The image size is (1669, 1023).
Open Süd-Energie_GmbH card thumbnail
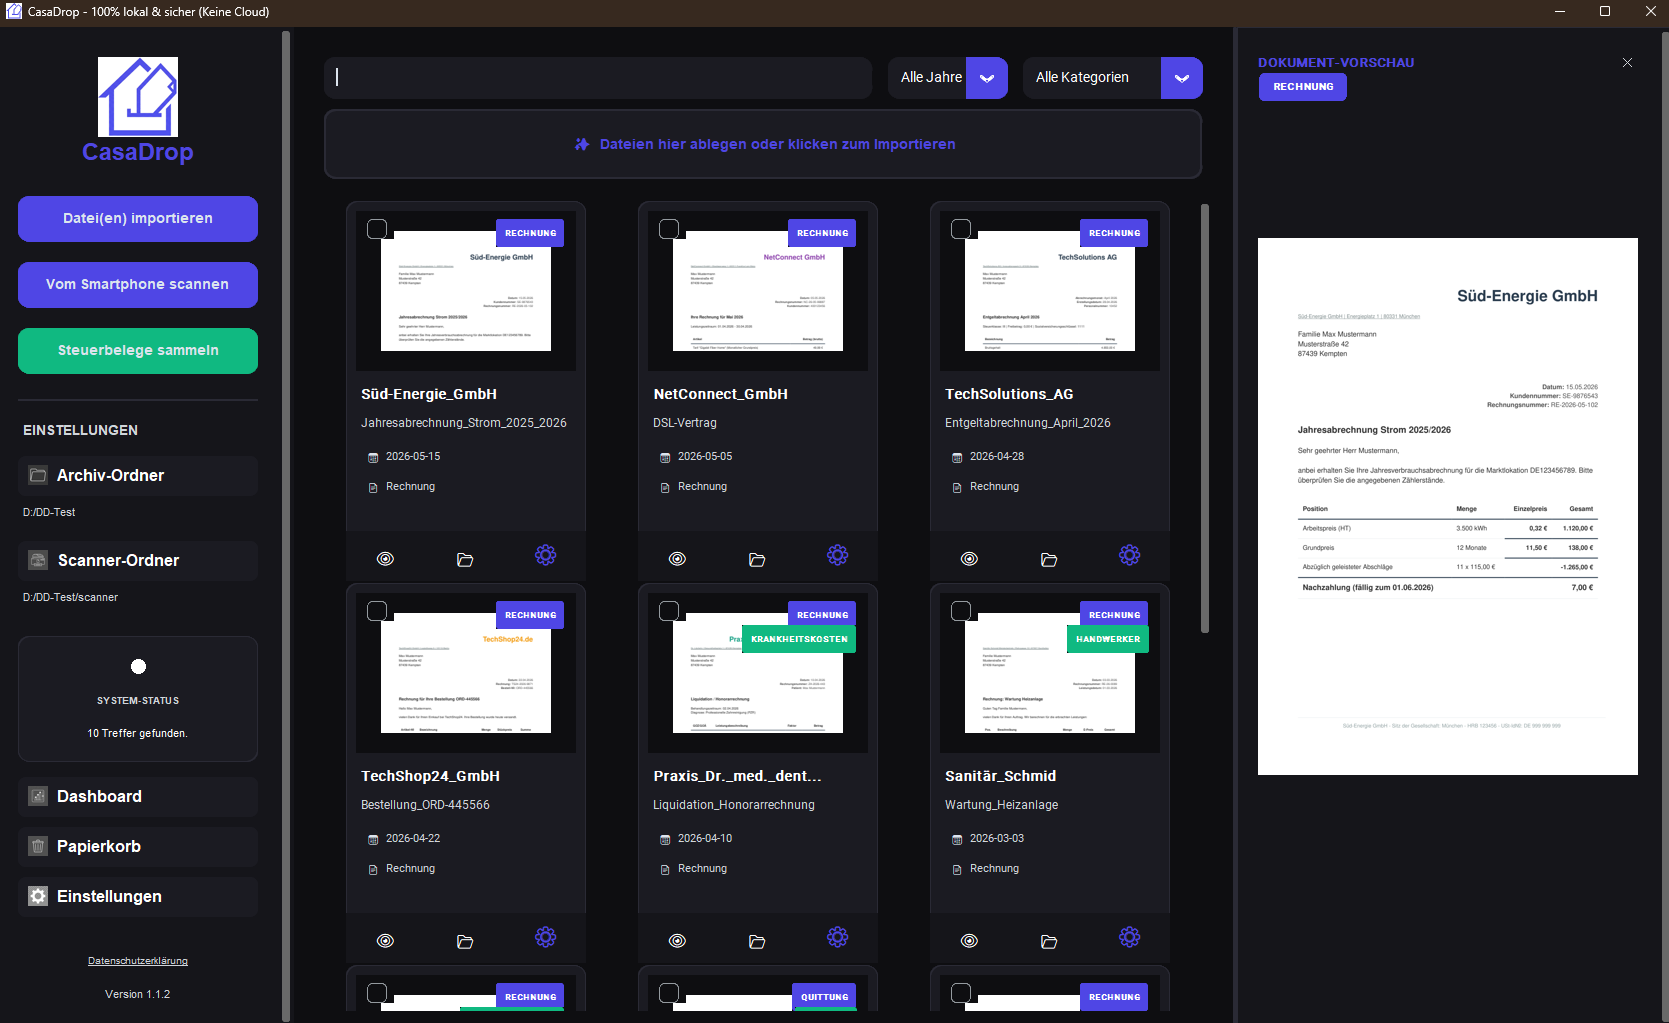(466, 291)
